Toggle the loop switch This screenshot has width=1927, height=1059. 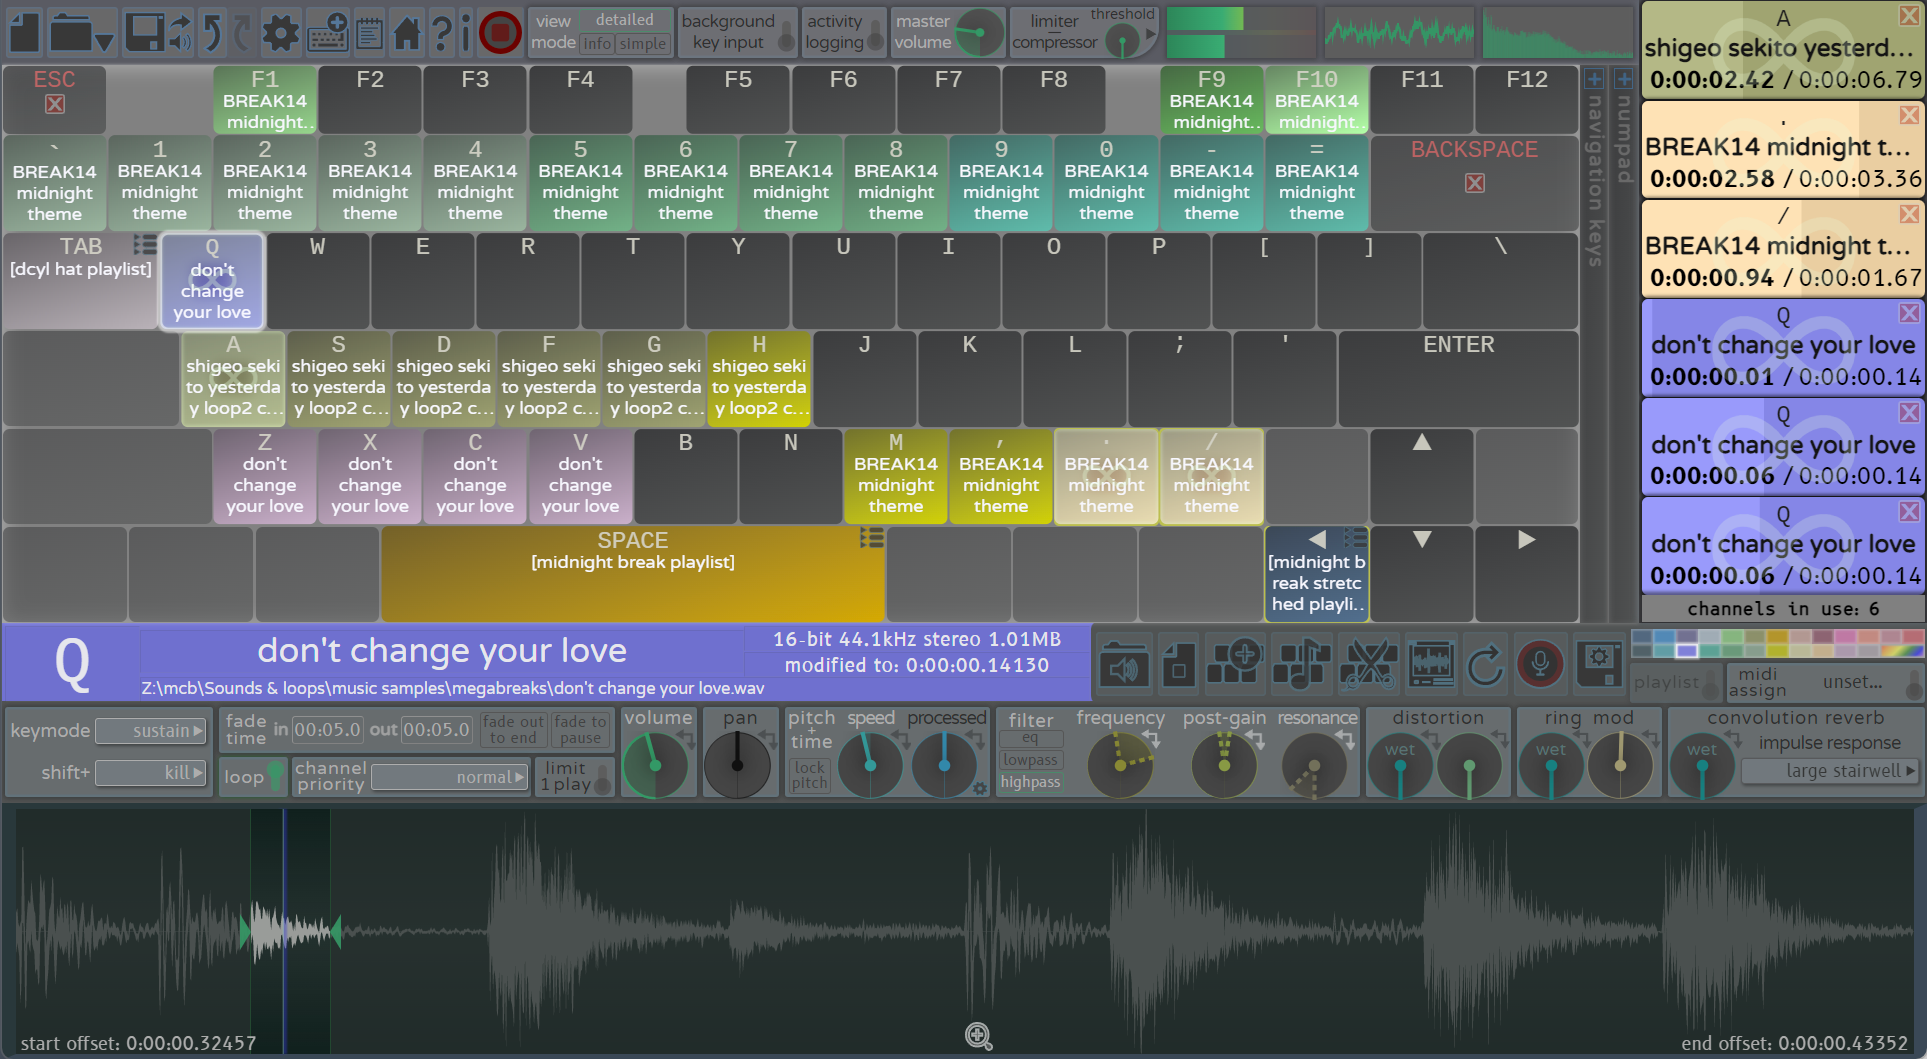pyautogui.click(x=275, y=777)
